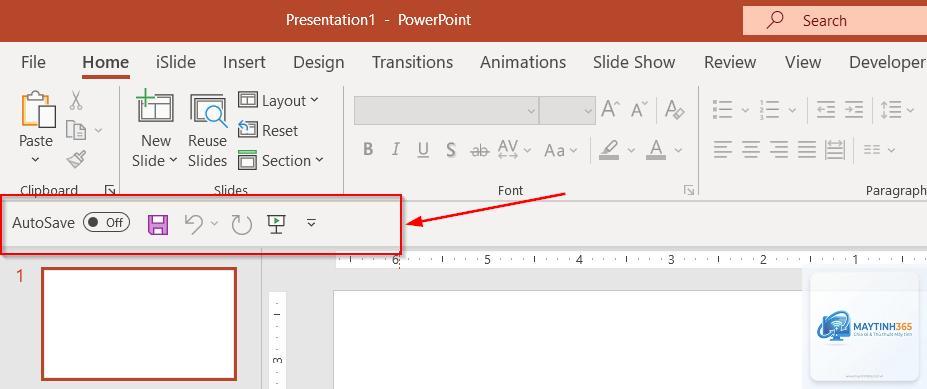Image resolution: width=927 pixels, height=389 pixels.
Task: Expand the Paste options arrow
Action: pyautogui.click(x=35, y=159)
